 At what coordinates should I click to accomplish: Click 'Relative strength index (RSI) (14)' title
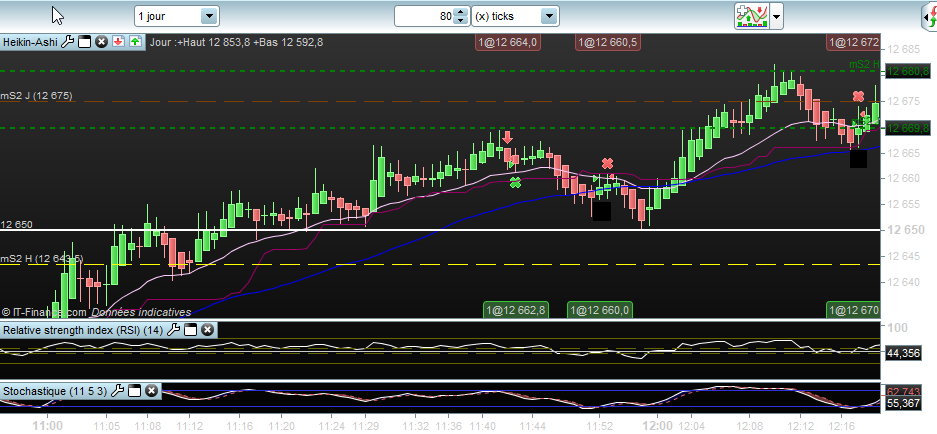[83, 329]
